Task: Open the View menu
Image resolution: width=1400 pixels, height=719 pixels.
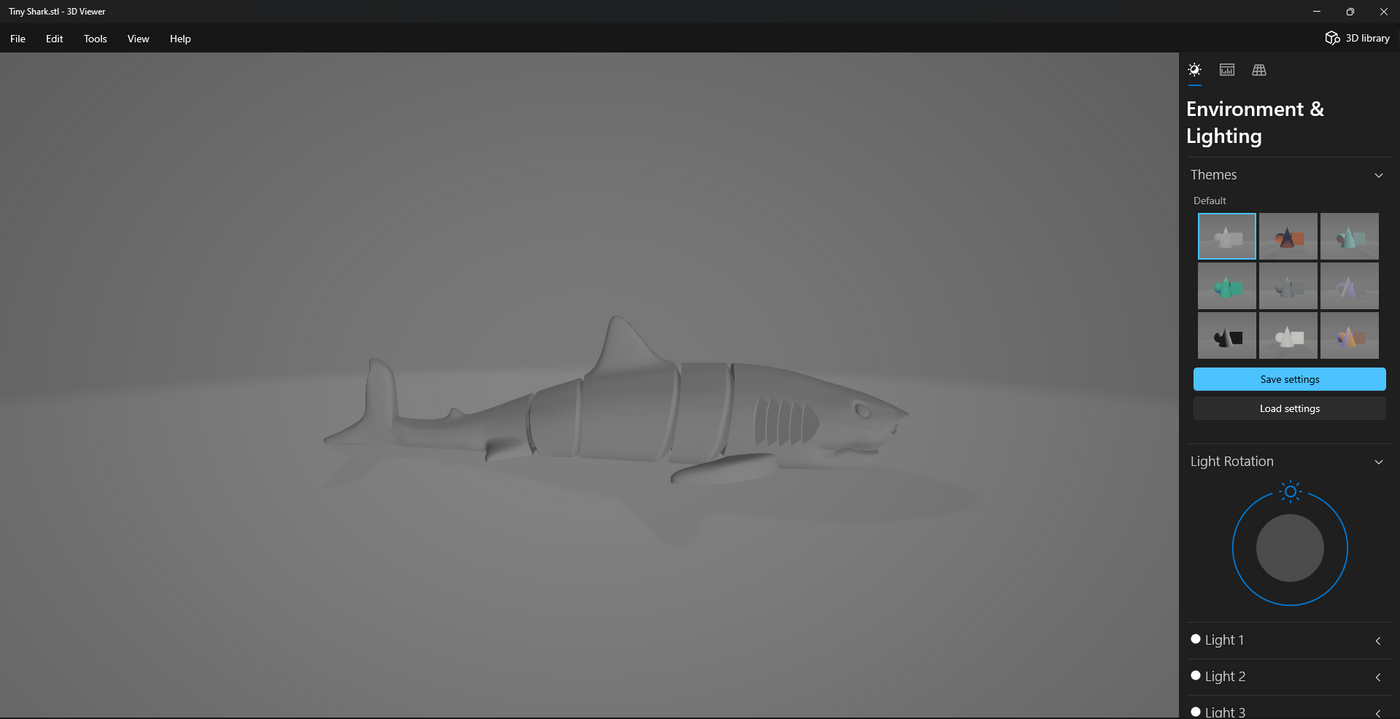Action: [138, 38]
